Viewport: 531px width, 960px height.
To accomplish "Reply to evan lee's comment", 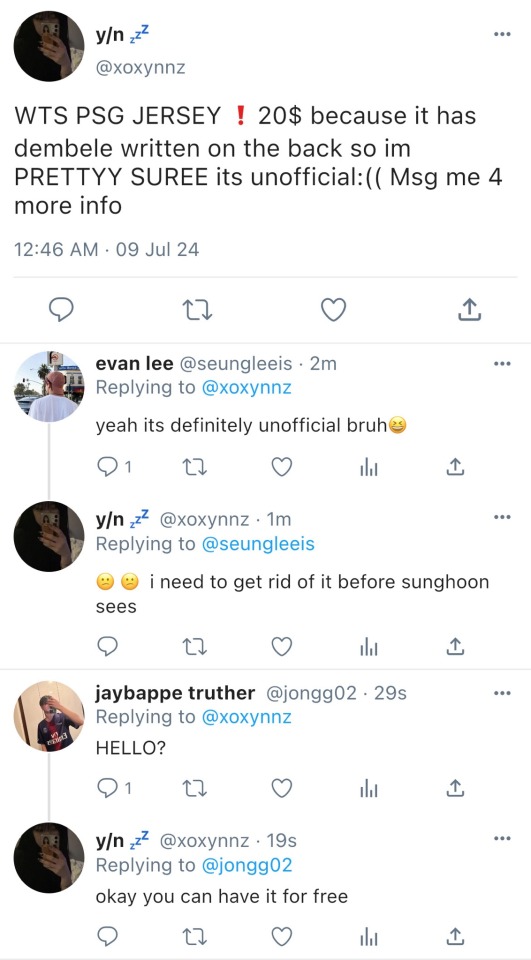I will click(x=113, y=468).
